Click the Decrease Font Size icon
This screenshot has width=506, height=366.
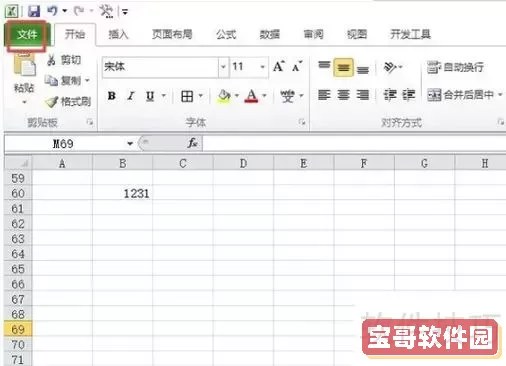coord(297,67)
